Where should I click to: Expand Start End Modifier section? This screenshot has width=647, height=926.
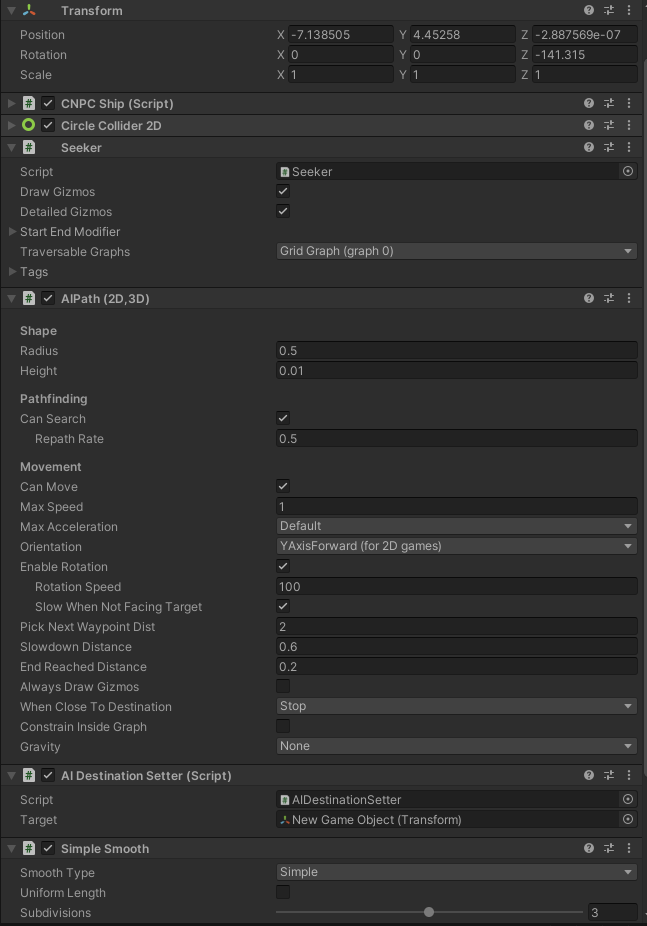(12, 231)
